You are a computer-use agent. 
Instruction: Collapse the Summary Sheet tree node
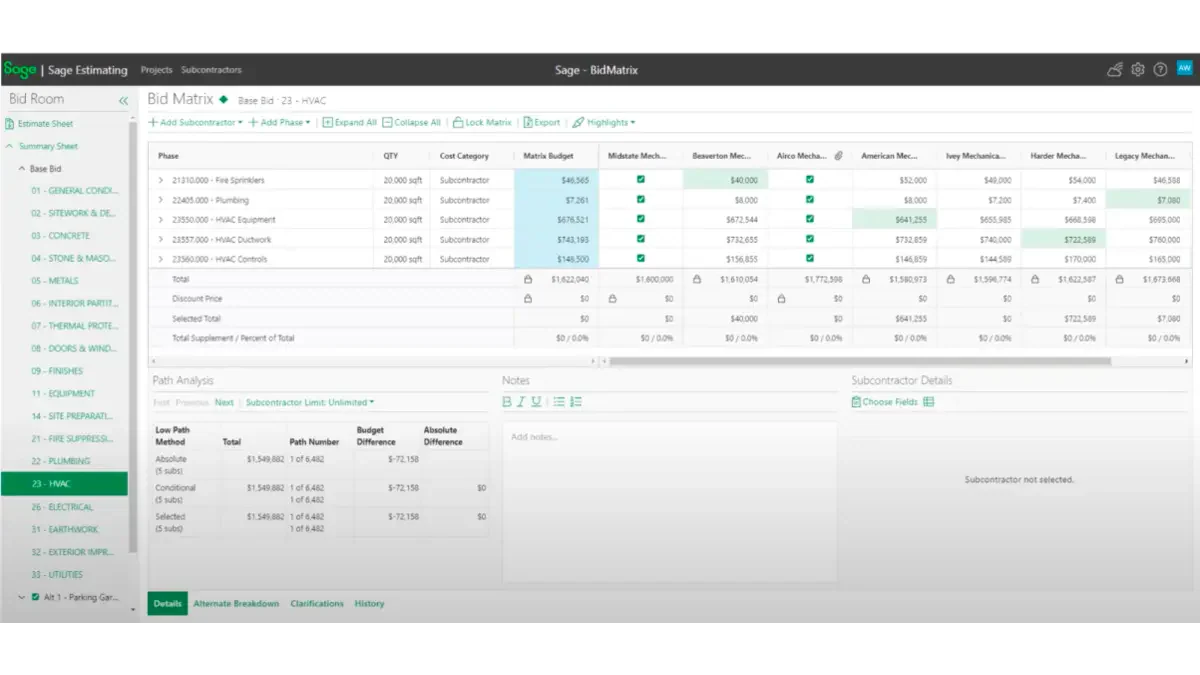9,146
